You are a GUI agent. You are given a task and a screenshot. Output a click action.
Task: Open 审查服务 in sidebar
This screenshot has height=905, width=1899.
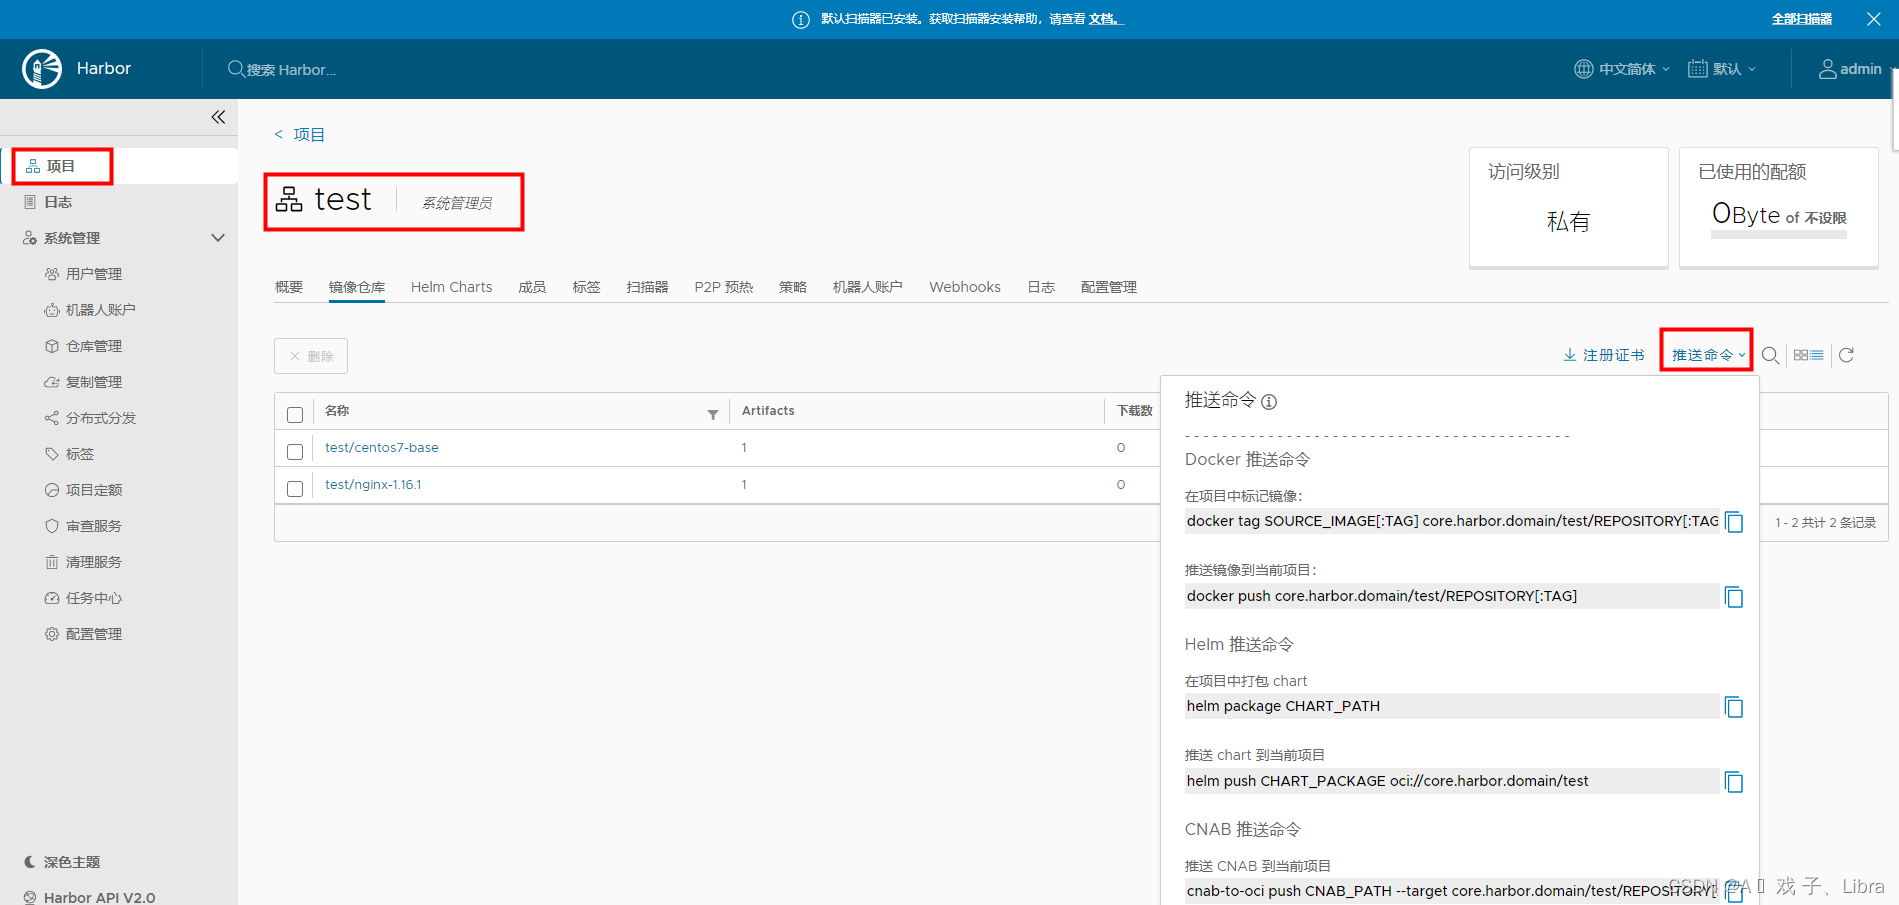(94, 526)
